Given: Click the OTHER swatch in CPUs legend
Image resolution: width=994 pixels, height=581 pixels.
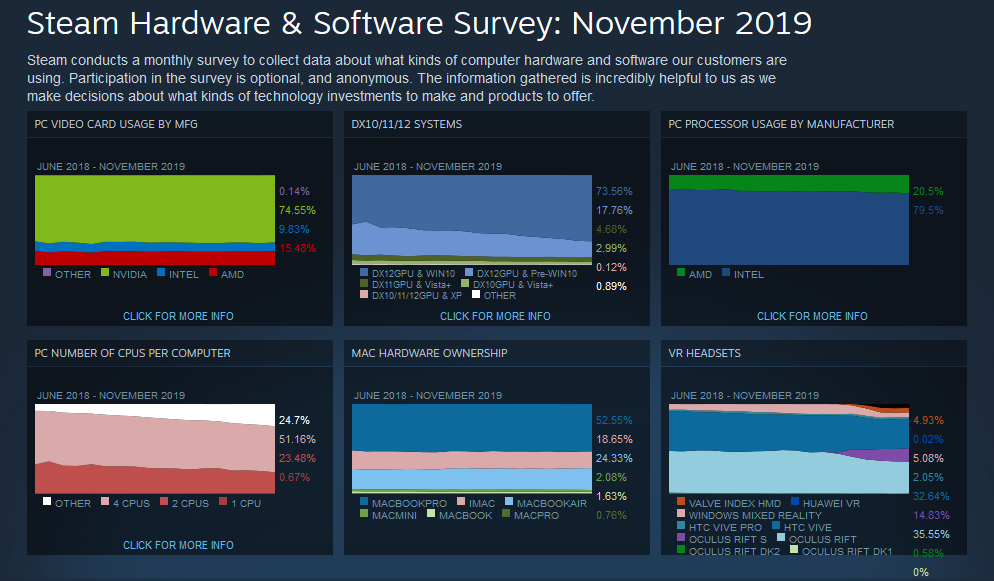Looking at the screenshot, I should pyautogui.click(x=47, y=501).
